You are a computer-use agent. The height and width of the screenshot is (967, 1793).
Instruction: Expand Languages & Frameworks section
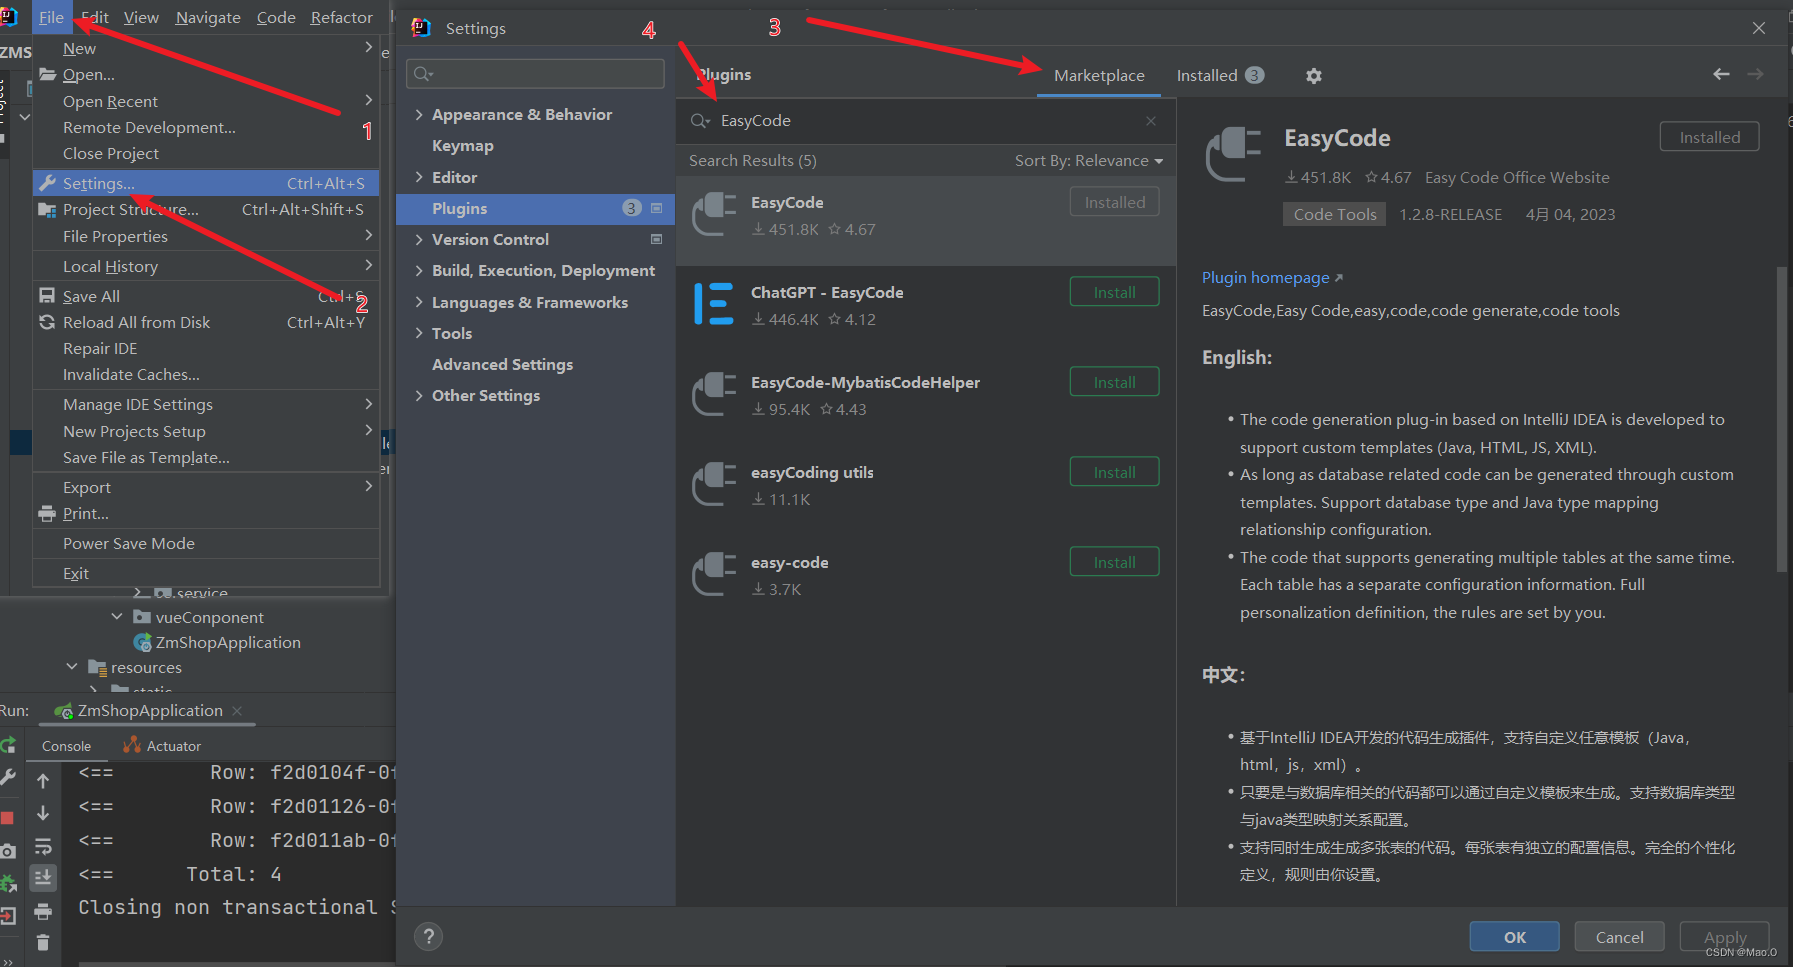(x=419, y=302)
